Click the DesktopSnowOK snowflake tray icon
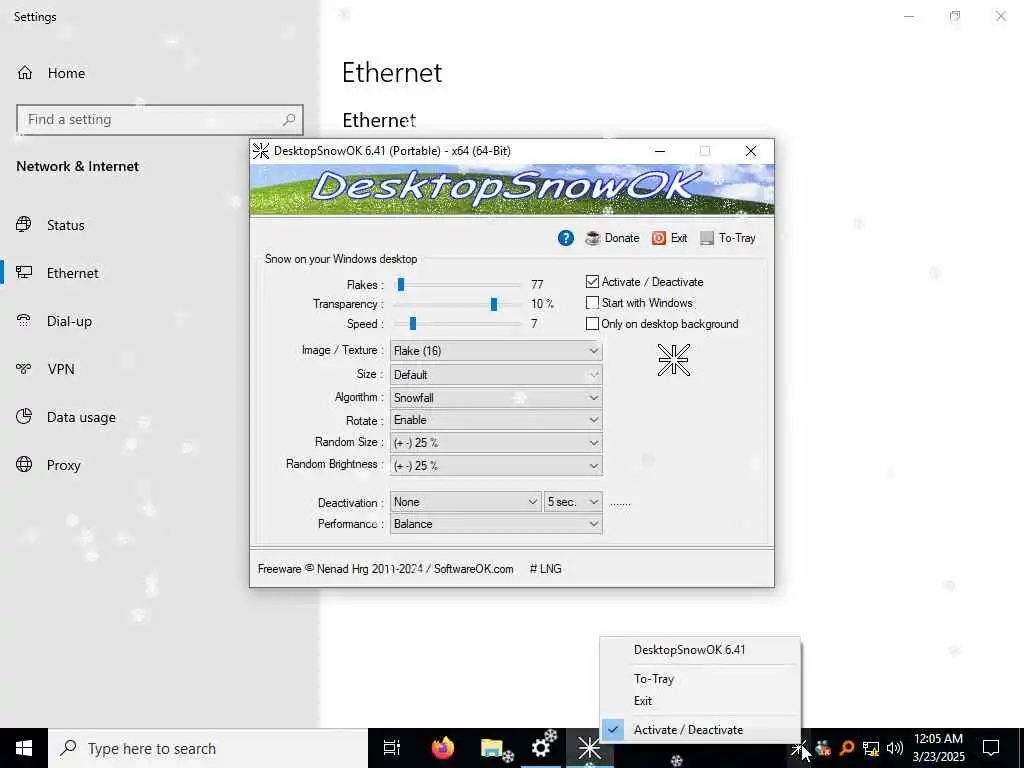Image resolution: width=1024 pixels, height=768 pixels. (x=797, y=748)
